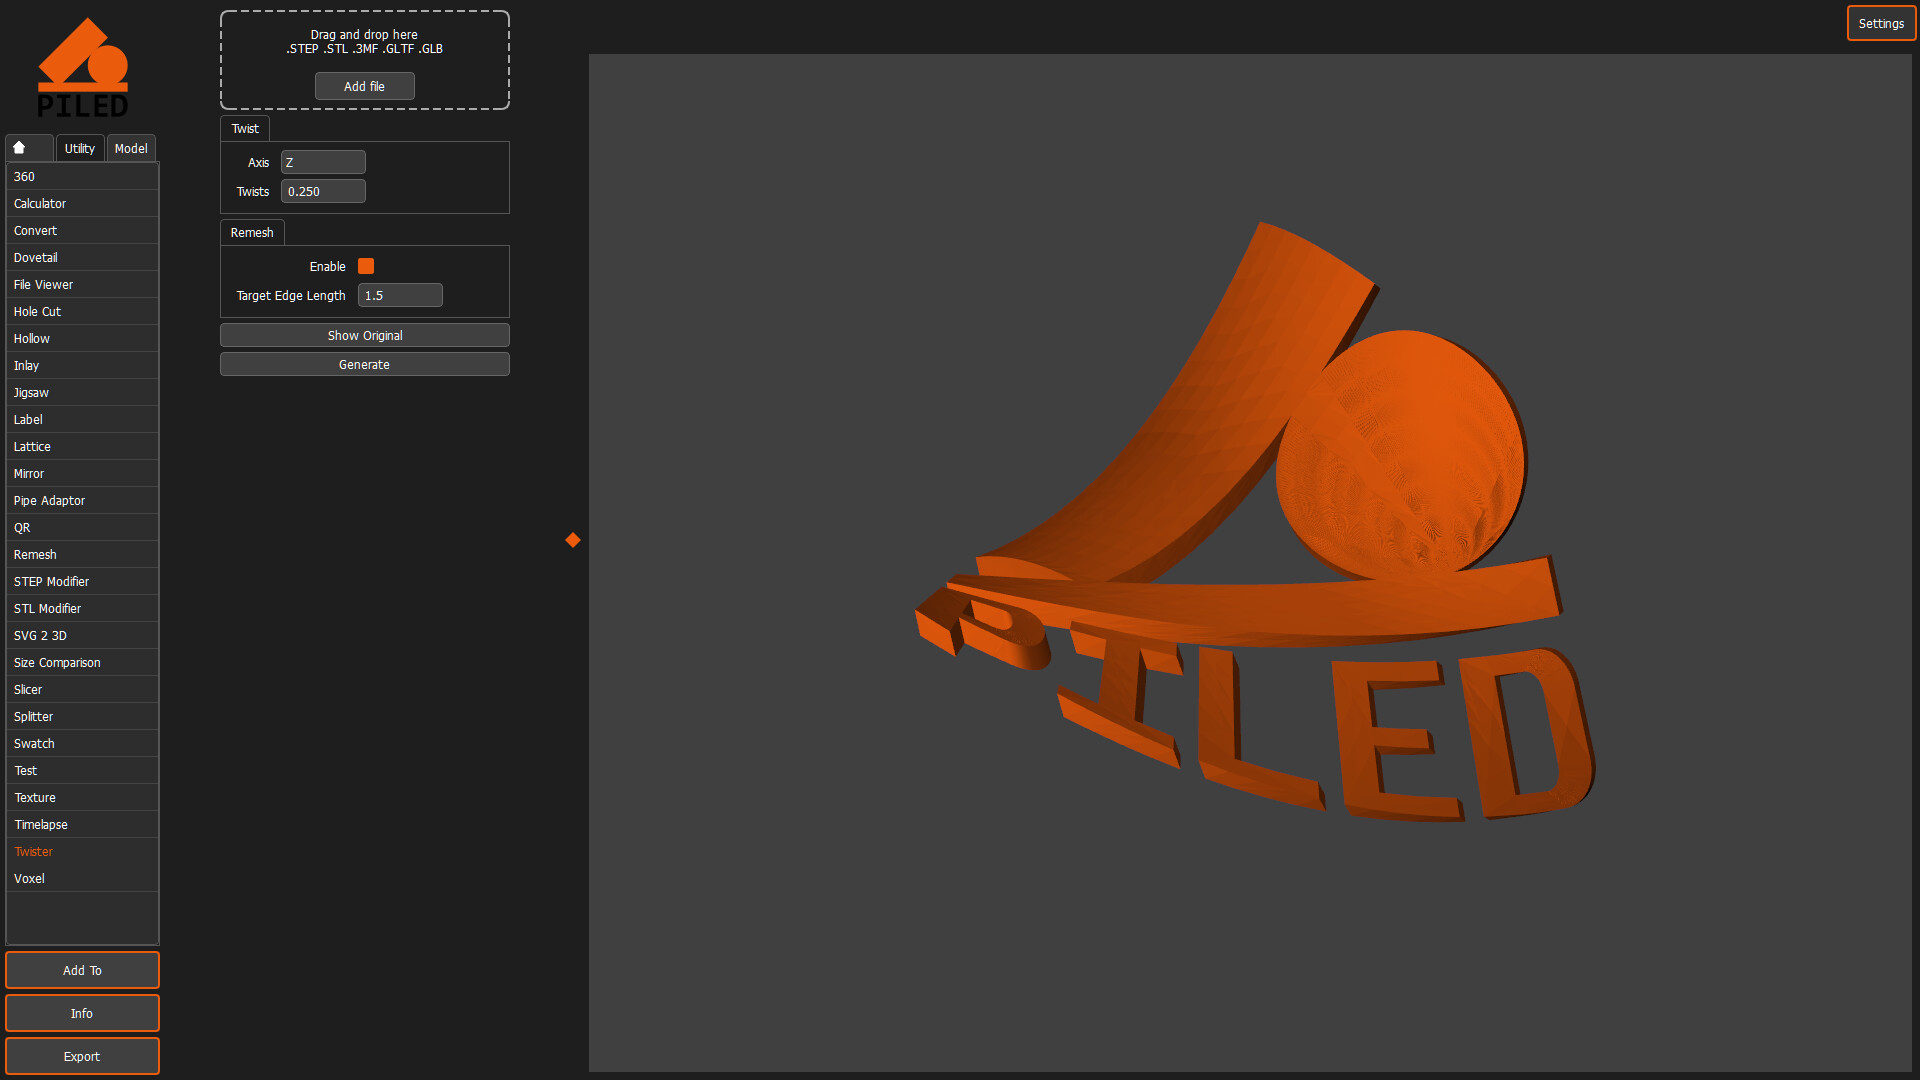Image resolution: width=1920 pixels, height=1080 pixels.
Task: Open the Label tool
Action: 82,419
